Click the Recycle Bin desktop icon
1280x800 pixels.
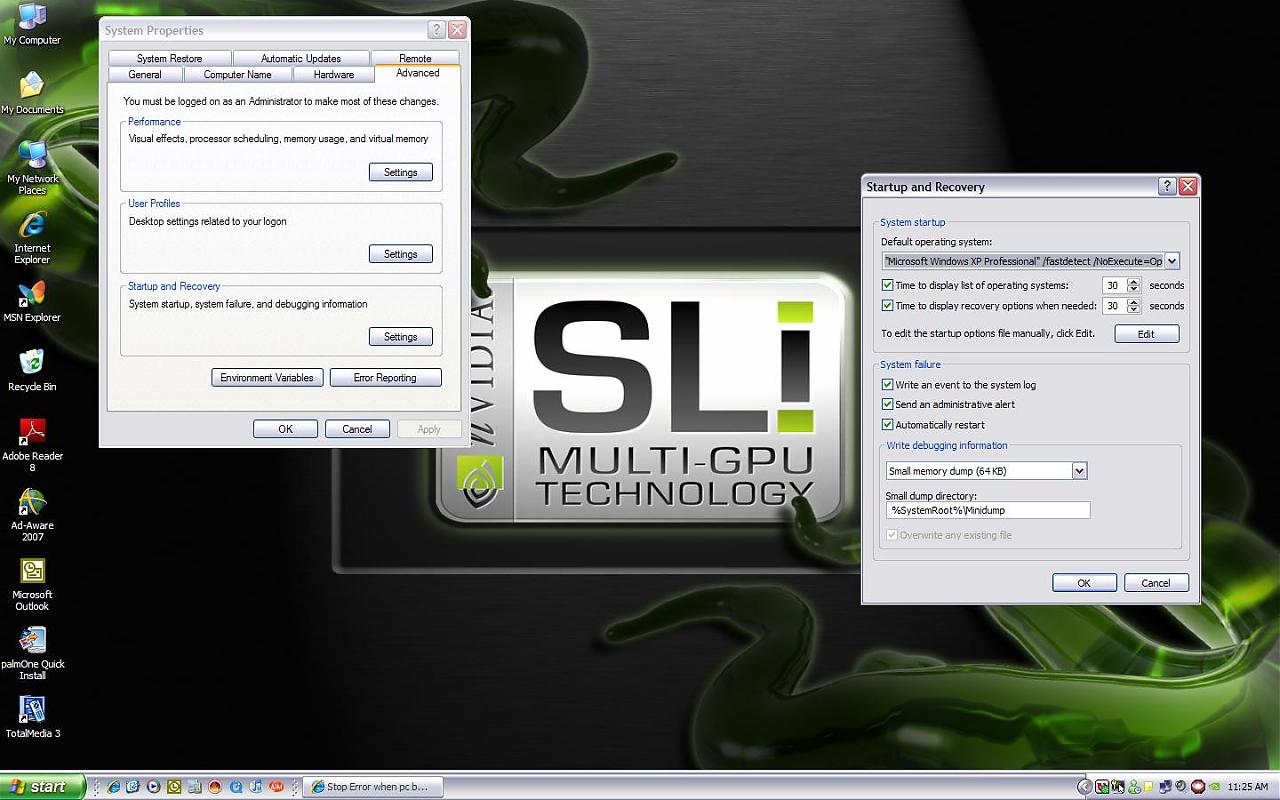[32, 364]
